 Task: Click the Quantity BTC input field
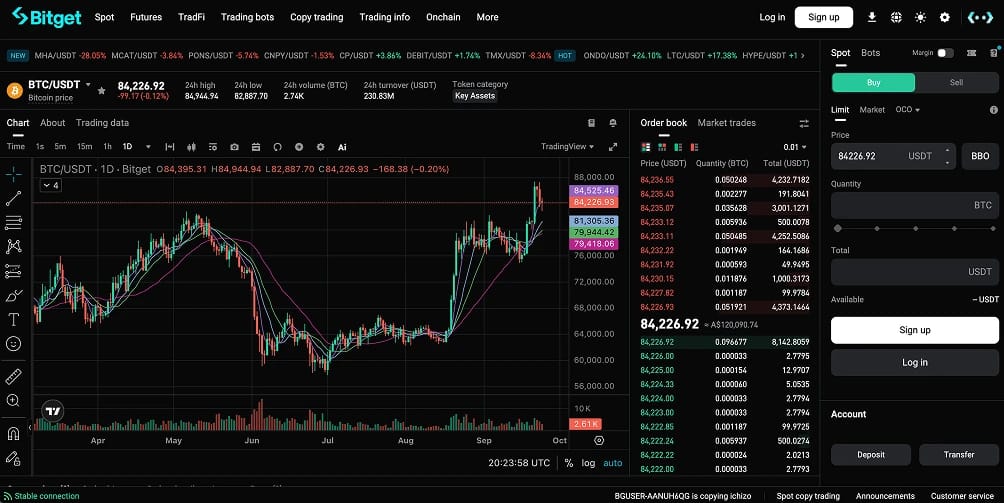(x=914, y=205)
